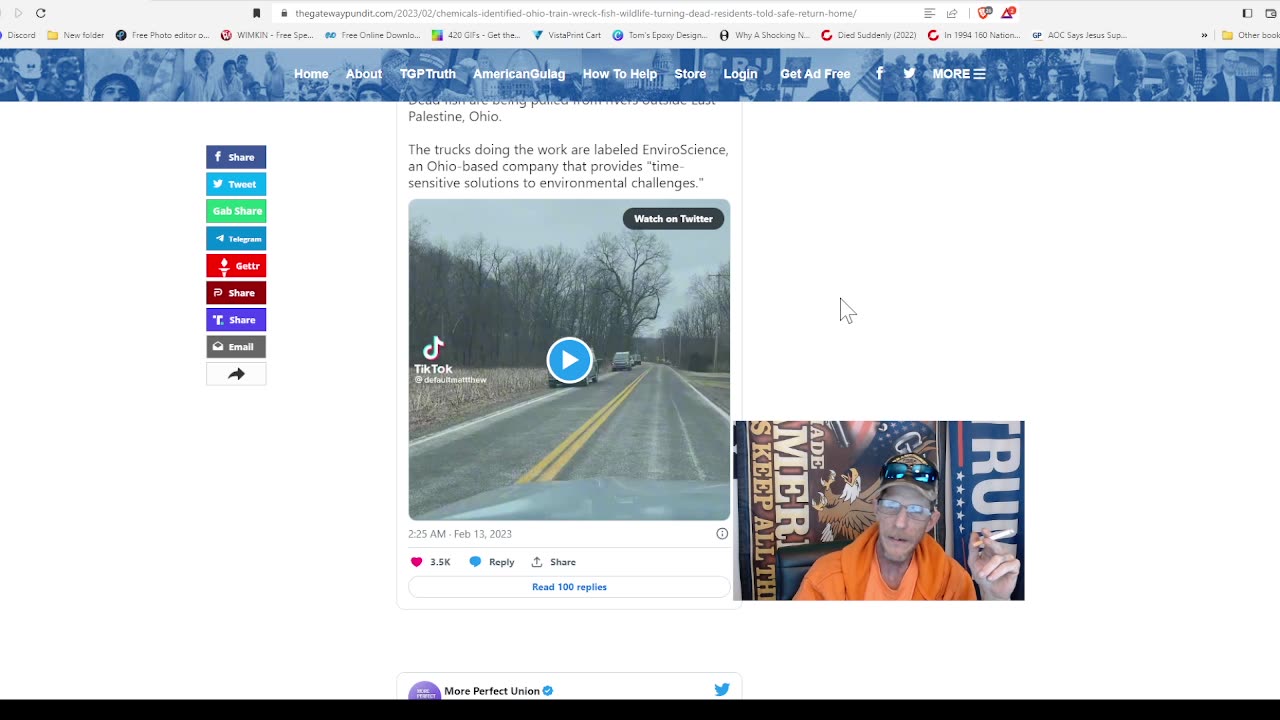Share via Gettr button
Image resolution: width=1280 pixels, height=720 pixels.
click(236, 266)
